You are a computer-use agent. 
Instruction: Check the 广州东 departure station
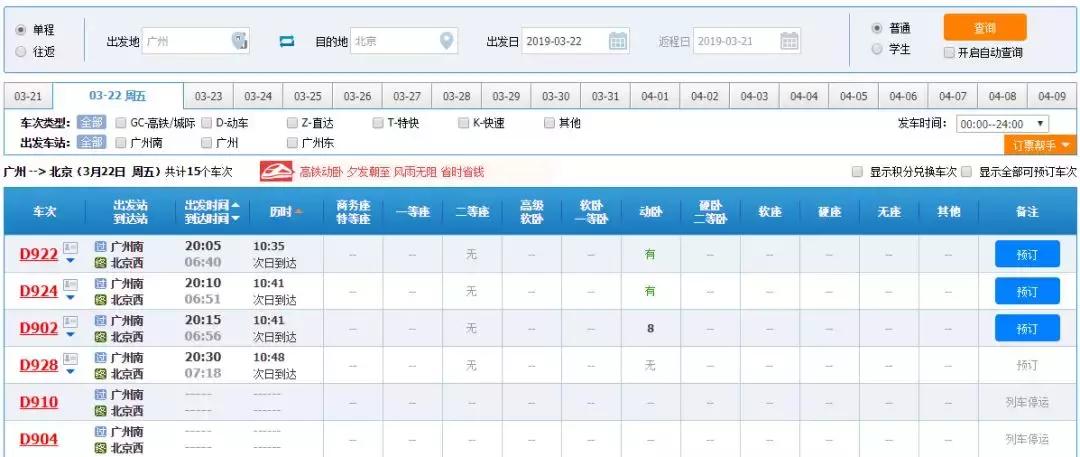[292, 143]
